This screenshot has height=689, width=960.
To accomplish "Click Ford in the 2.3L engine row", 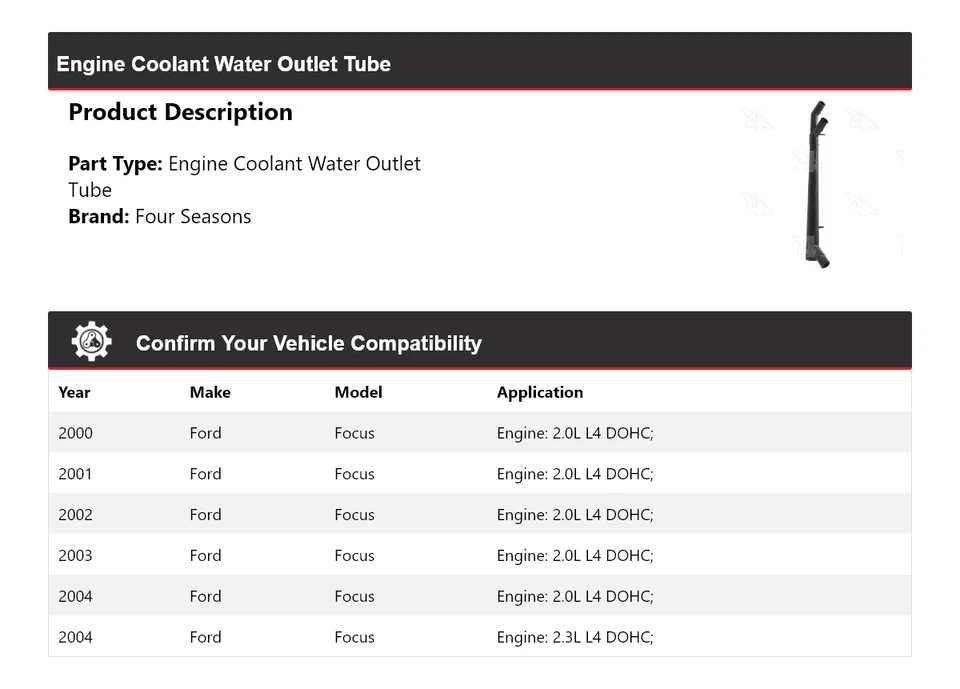I will (205, 637).
